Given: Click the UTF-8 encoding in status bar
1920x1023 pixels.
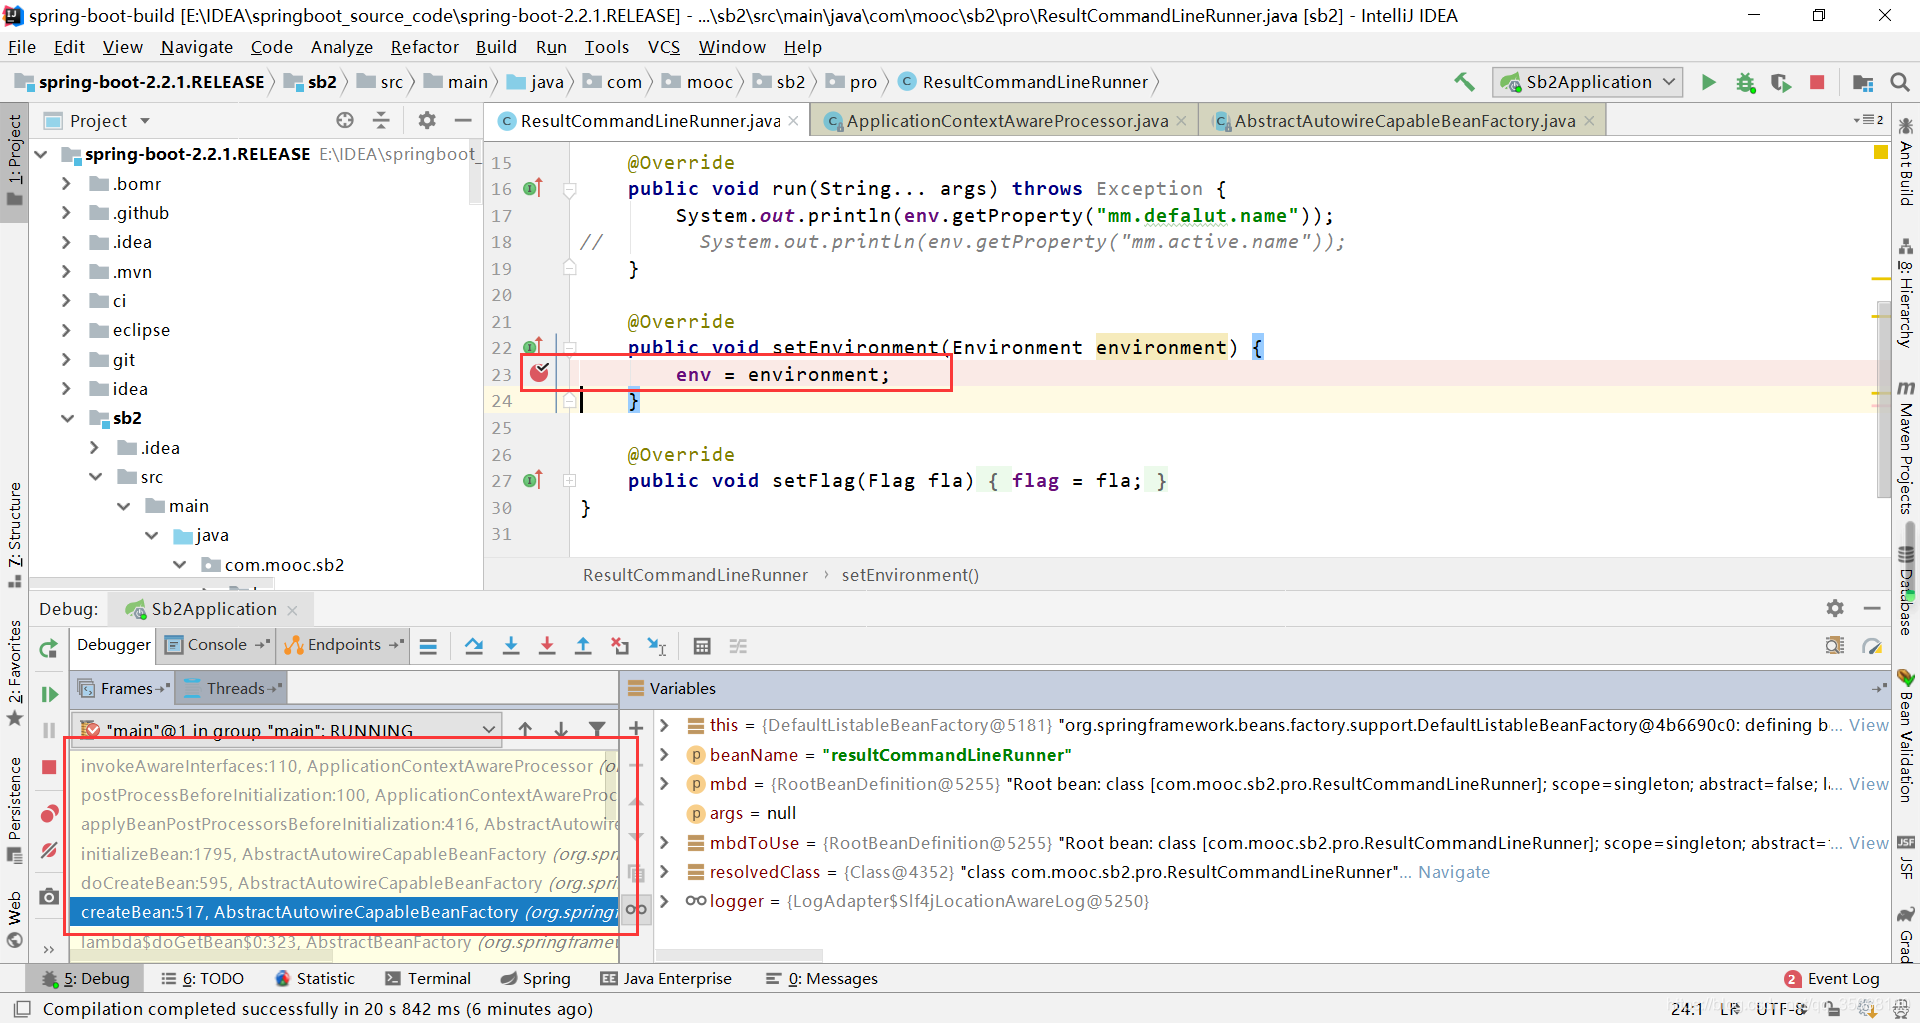Looking at the screenshot, I should [x=1780, y=1009].
